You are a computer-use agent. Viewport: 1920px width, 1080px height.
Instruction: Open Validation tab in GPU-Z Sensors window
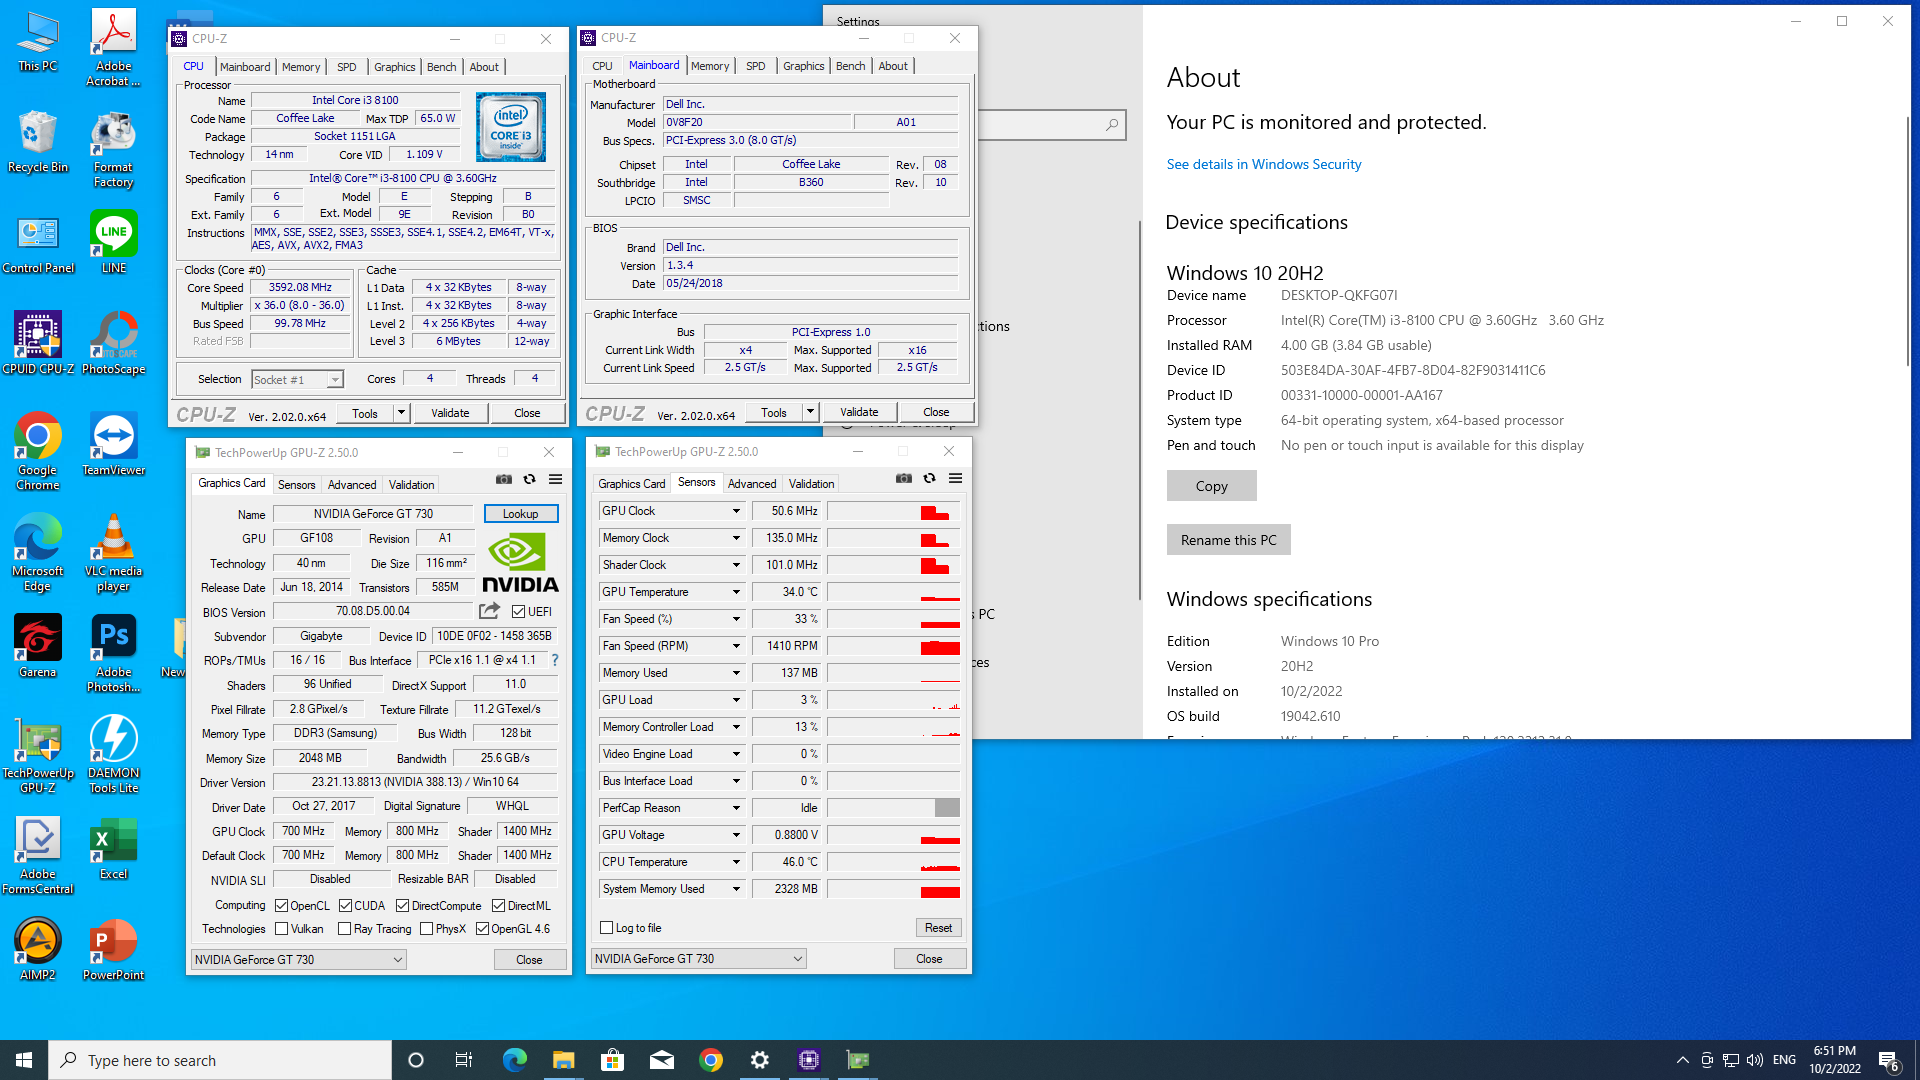click(811, 484)
